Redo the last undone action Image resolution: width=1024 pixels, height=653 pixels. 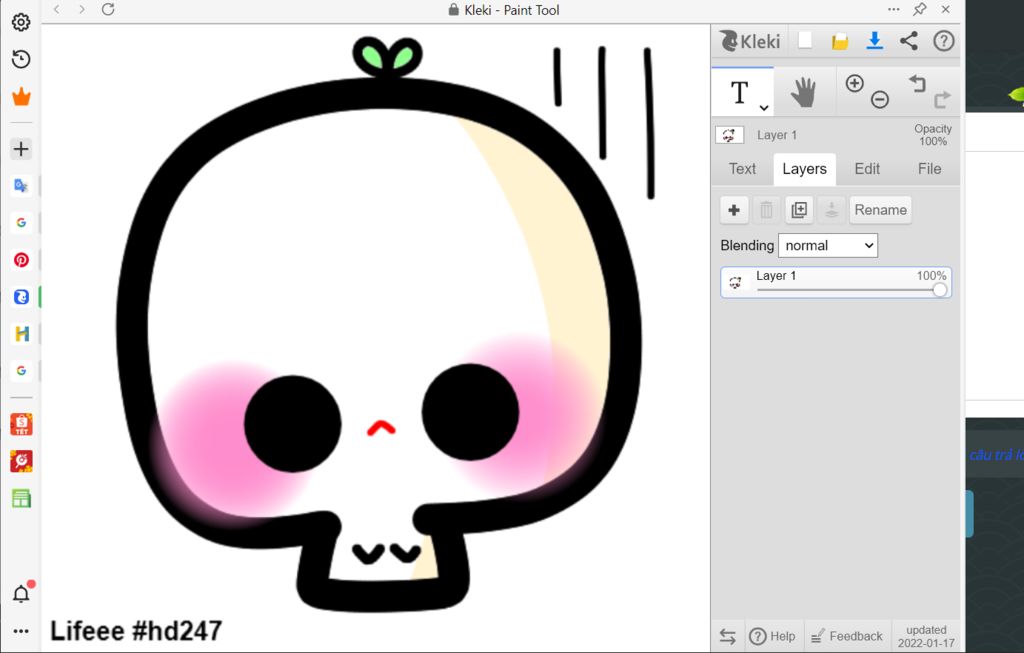point(942,99)
